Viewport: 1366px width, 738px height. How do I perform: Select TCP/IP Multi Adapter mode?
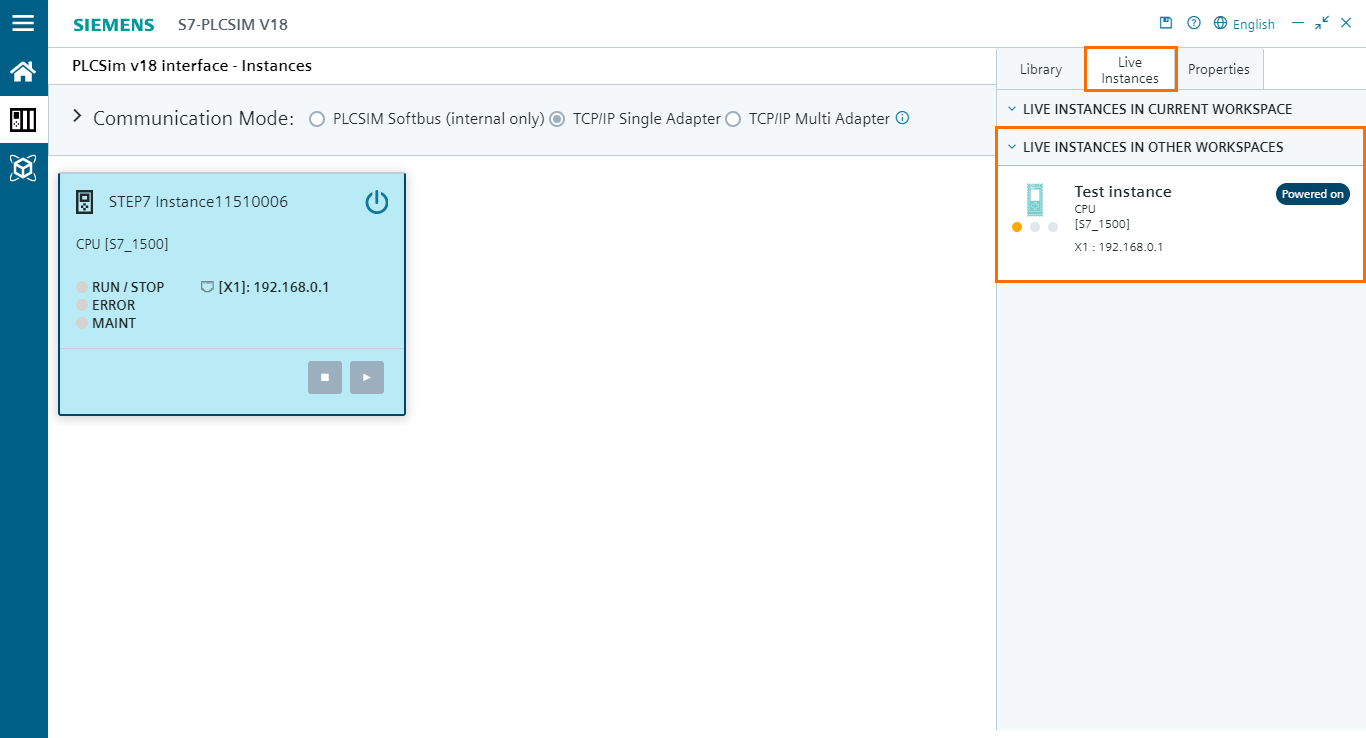click(734, 118)
